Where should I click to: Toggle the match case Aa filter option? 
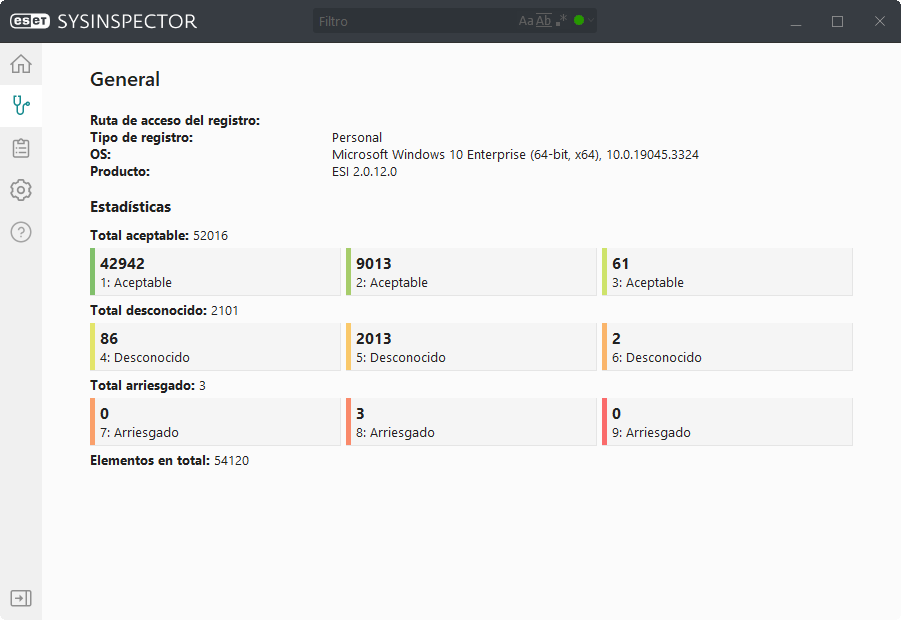pyautogui.click(x=526, y=21)
